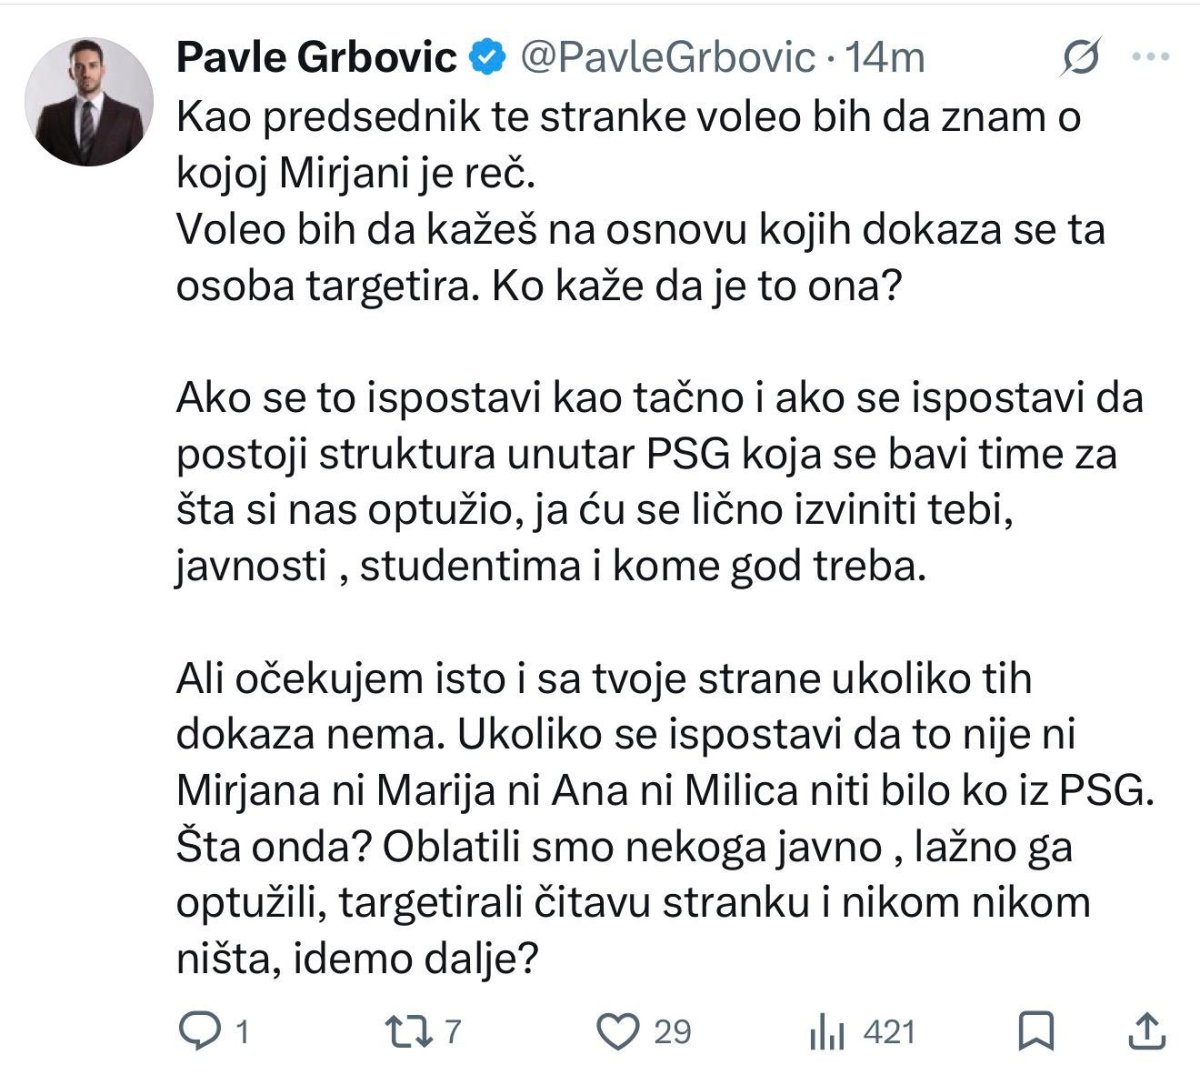Bookmark this tweet
Image resolution: width=1200 pixels, height=1085 pixels.
(1035, 1030)
